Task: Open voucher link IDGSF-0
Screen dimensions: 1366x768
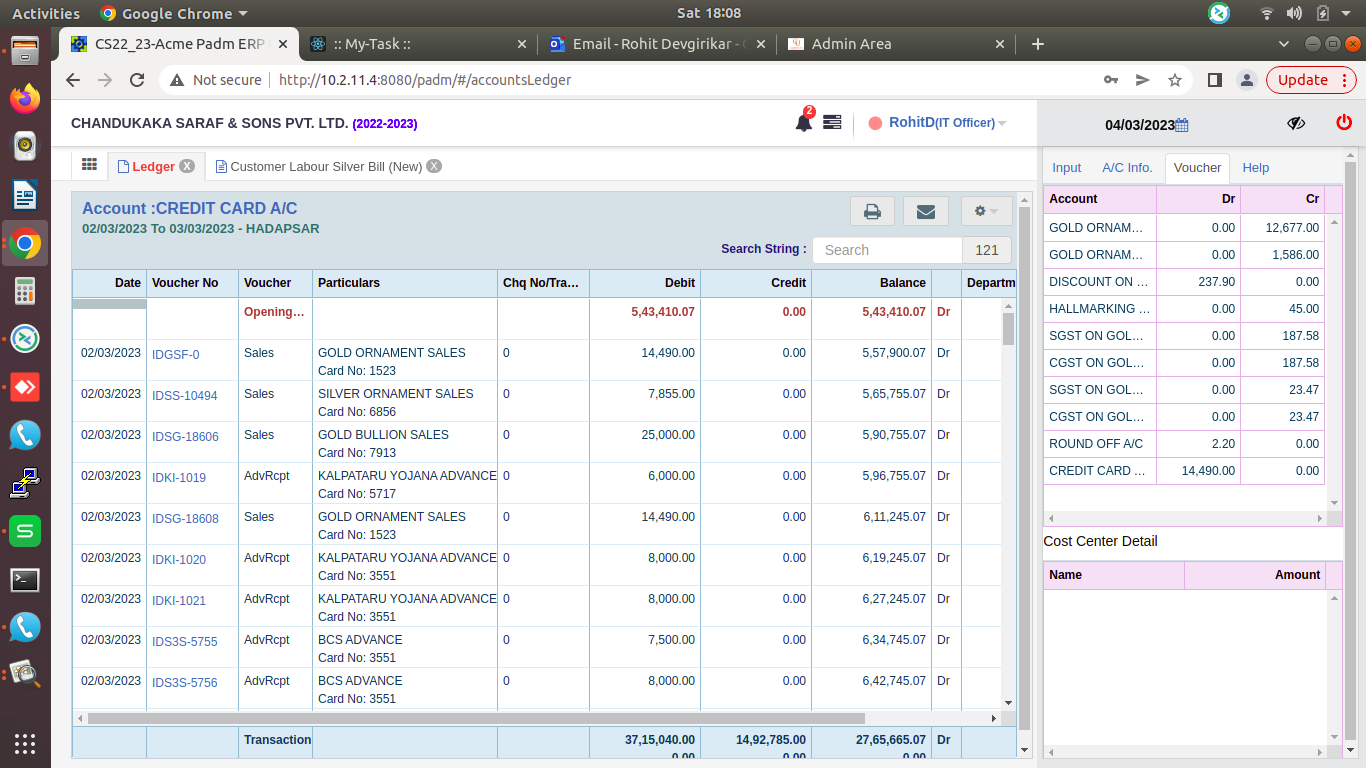Action: coord(175,355)
